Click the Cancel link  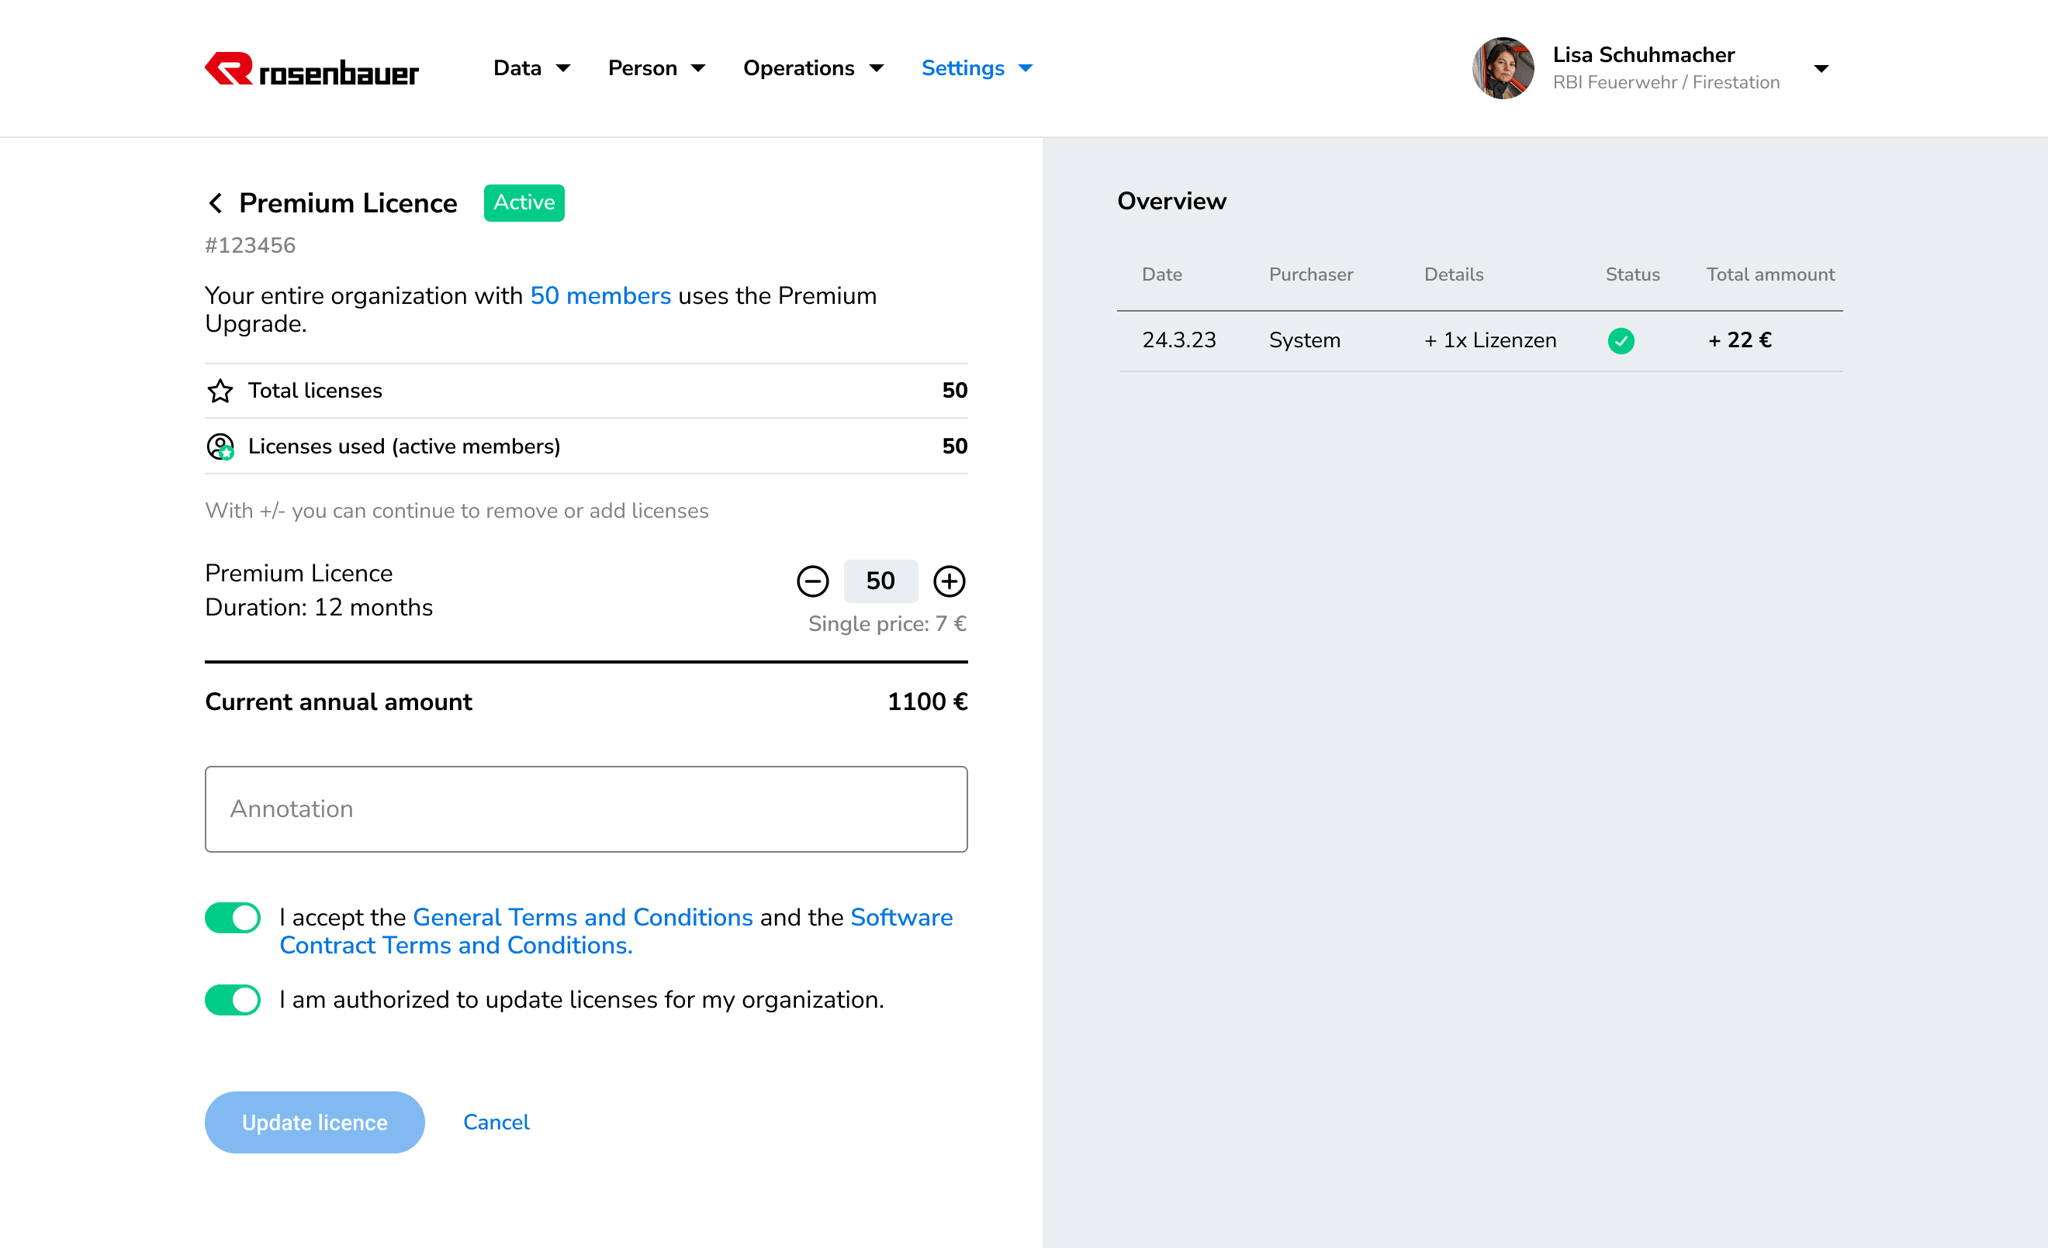click(x=496, y=1122)
